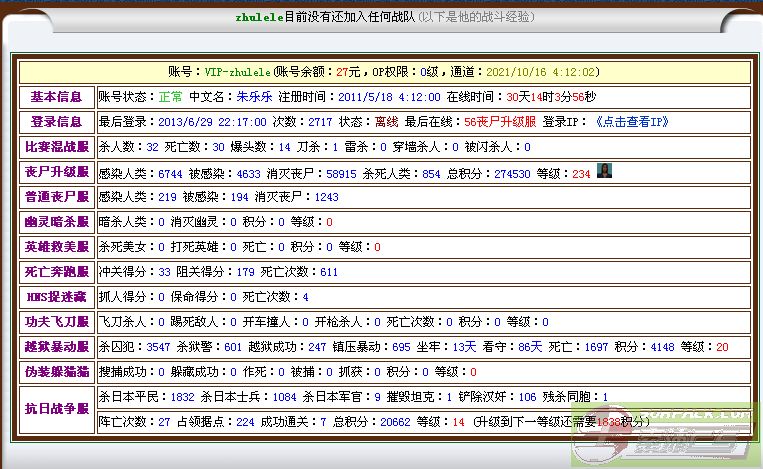This screenshot has width=763, height=469.
Task: Open the 丧尸升级服 section label
Action: coord(56,172)
